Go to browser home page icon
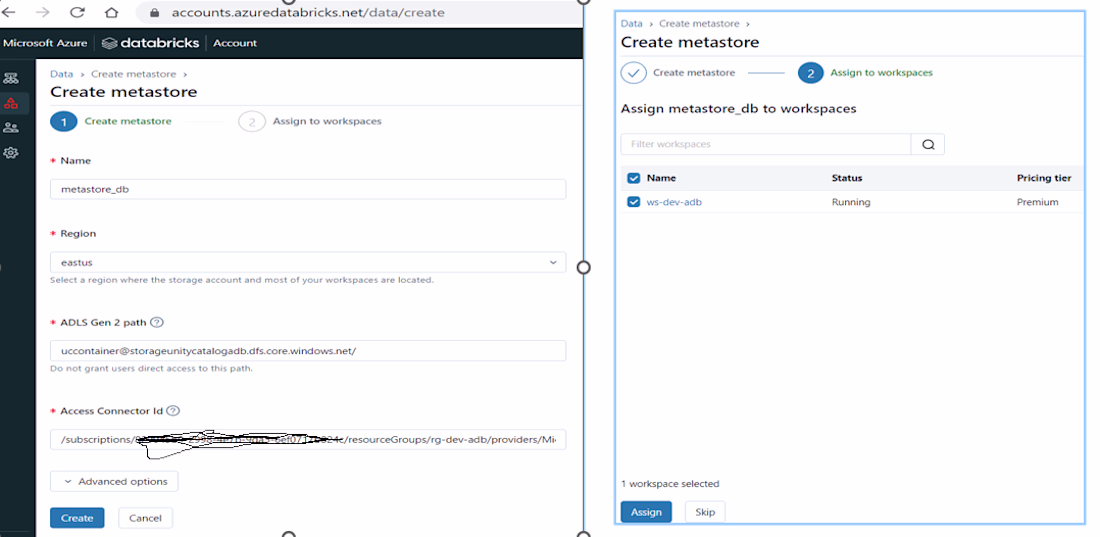 point(112,12)
